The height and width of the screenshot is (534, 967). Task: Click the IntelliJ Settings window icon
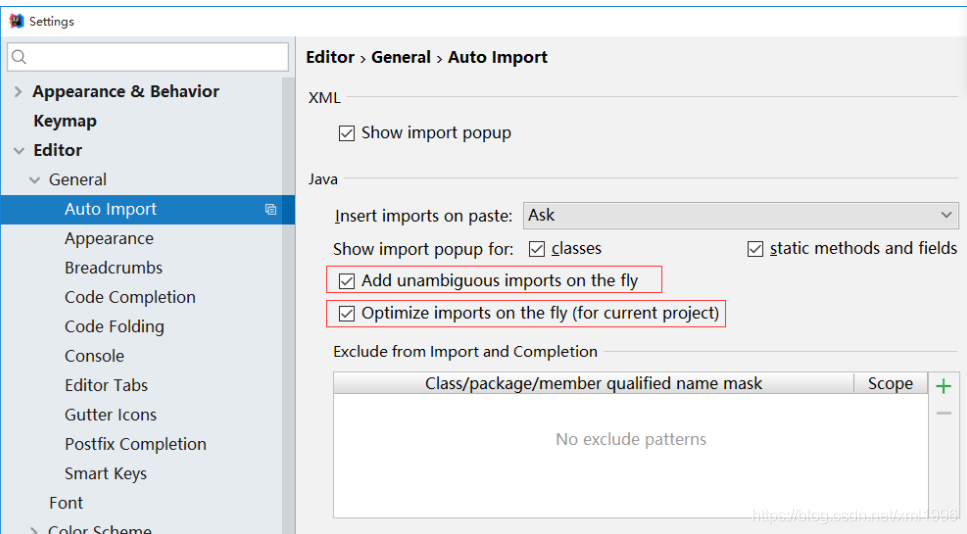(x=17, y=21)
